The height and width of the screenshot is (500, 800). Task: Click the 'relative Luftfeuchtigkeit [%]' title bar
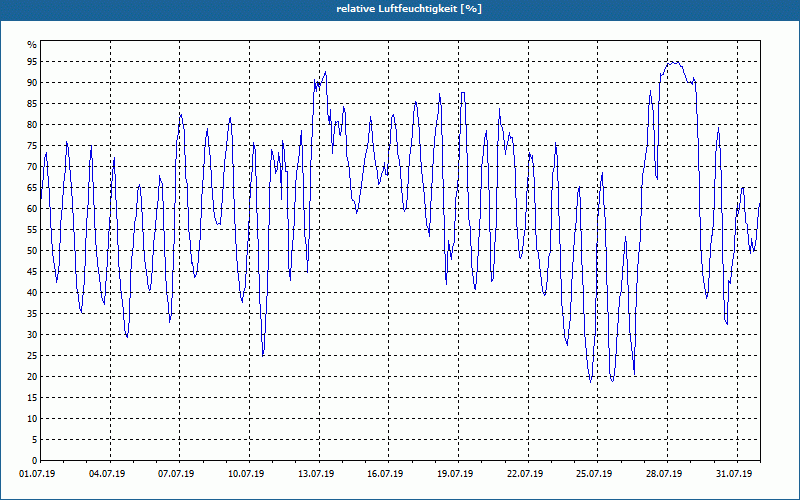tap(400, 9)
